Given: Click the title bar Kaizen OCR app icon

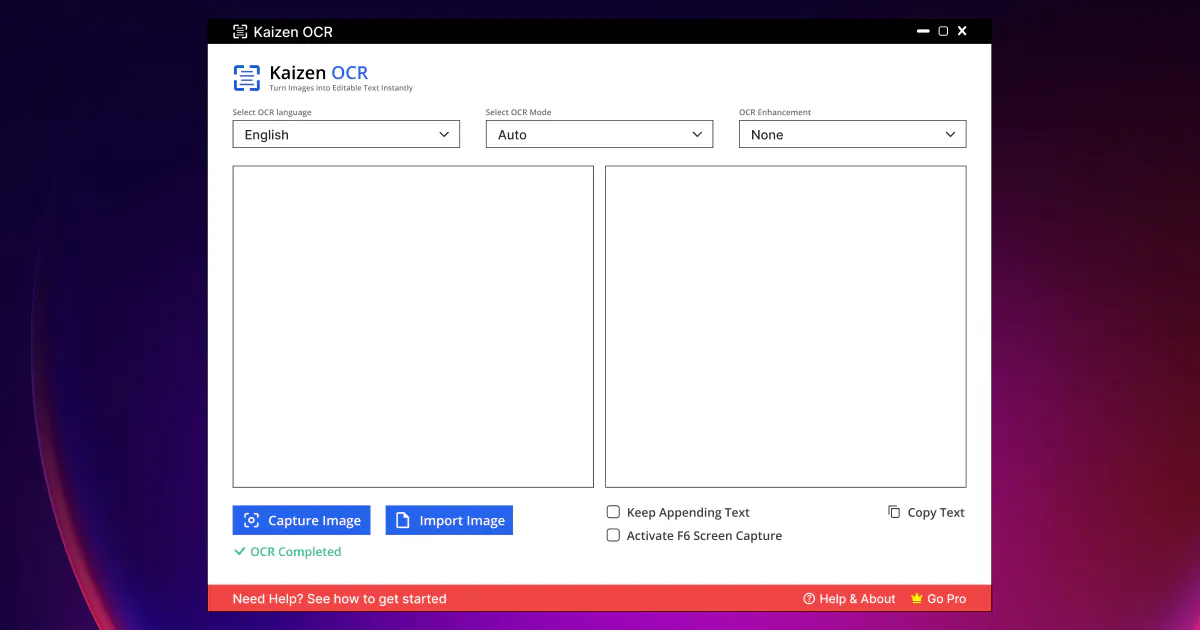Looking at the screenshot, I should click(x=240, y=32).
